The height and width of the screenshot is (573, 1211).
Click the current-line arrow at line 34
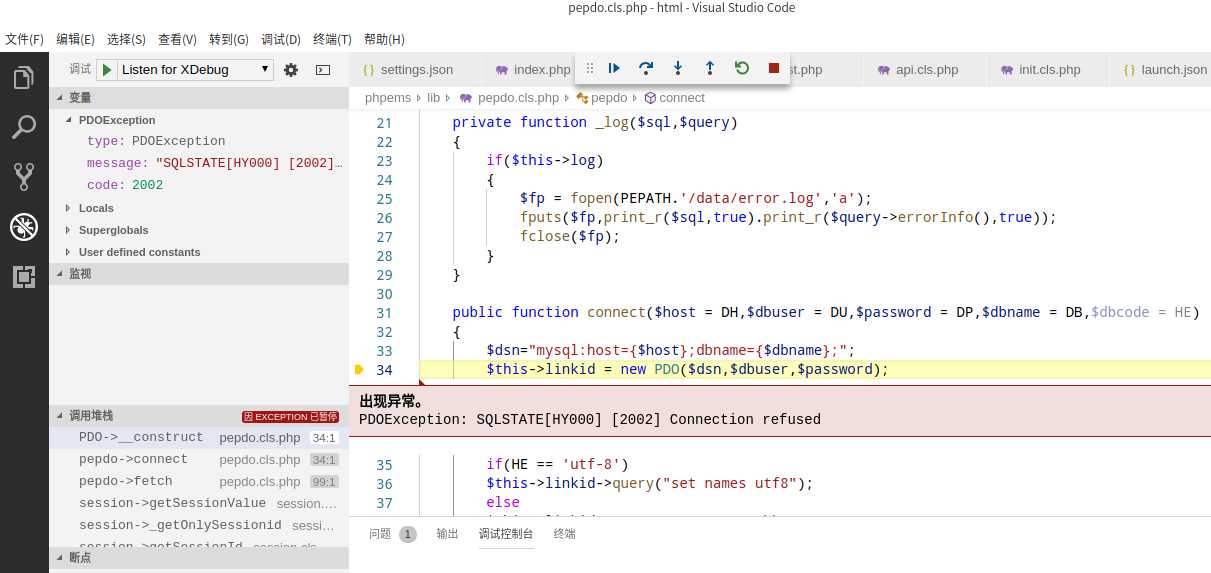(359, 370)
